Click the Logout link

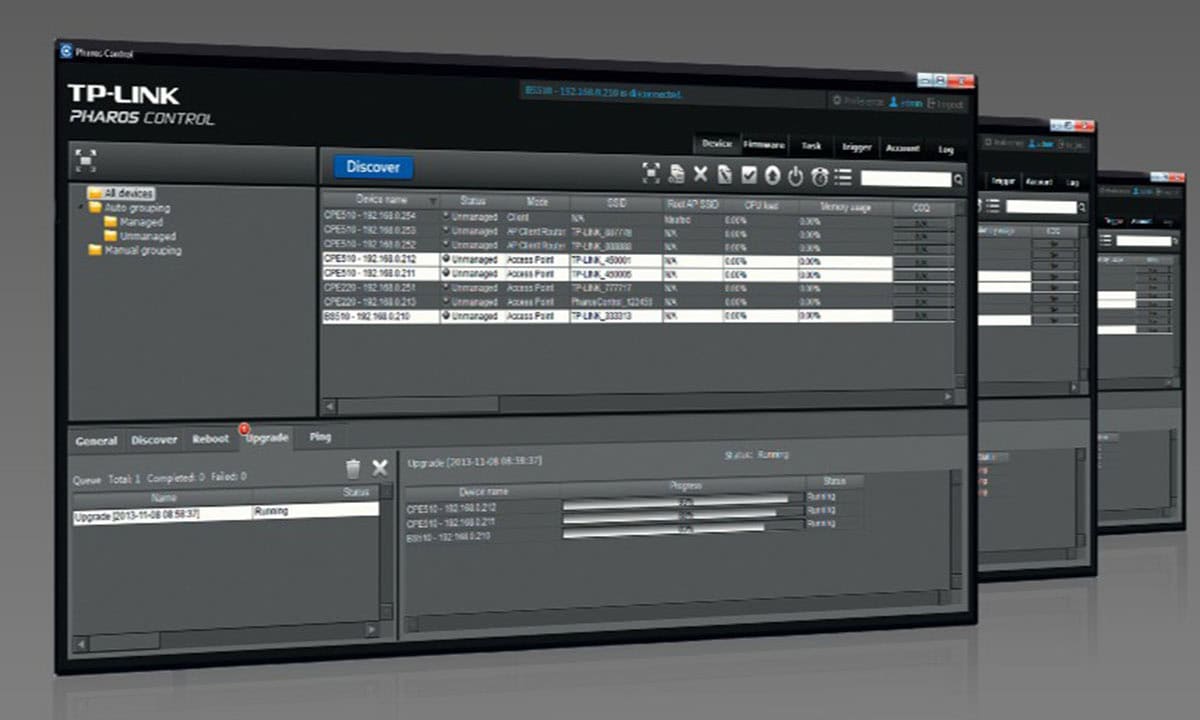coord(946,103)
